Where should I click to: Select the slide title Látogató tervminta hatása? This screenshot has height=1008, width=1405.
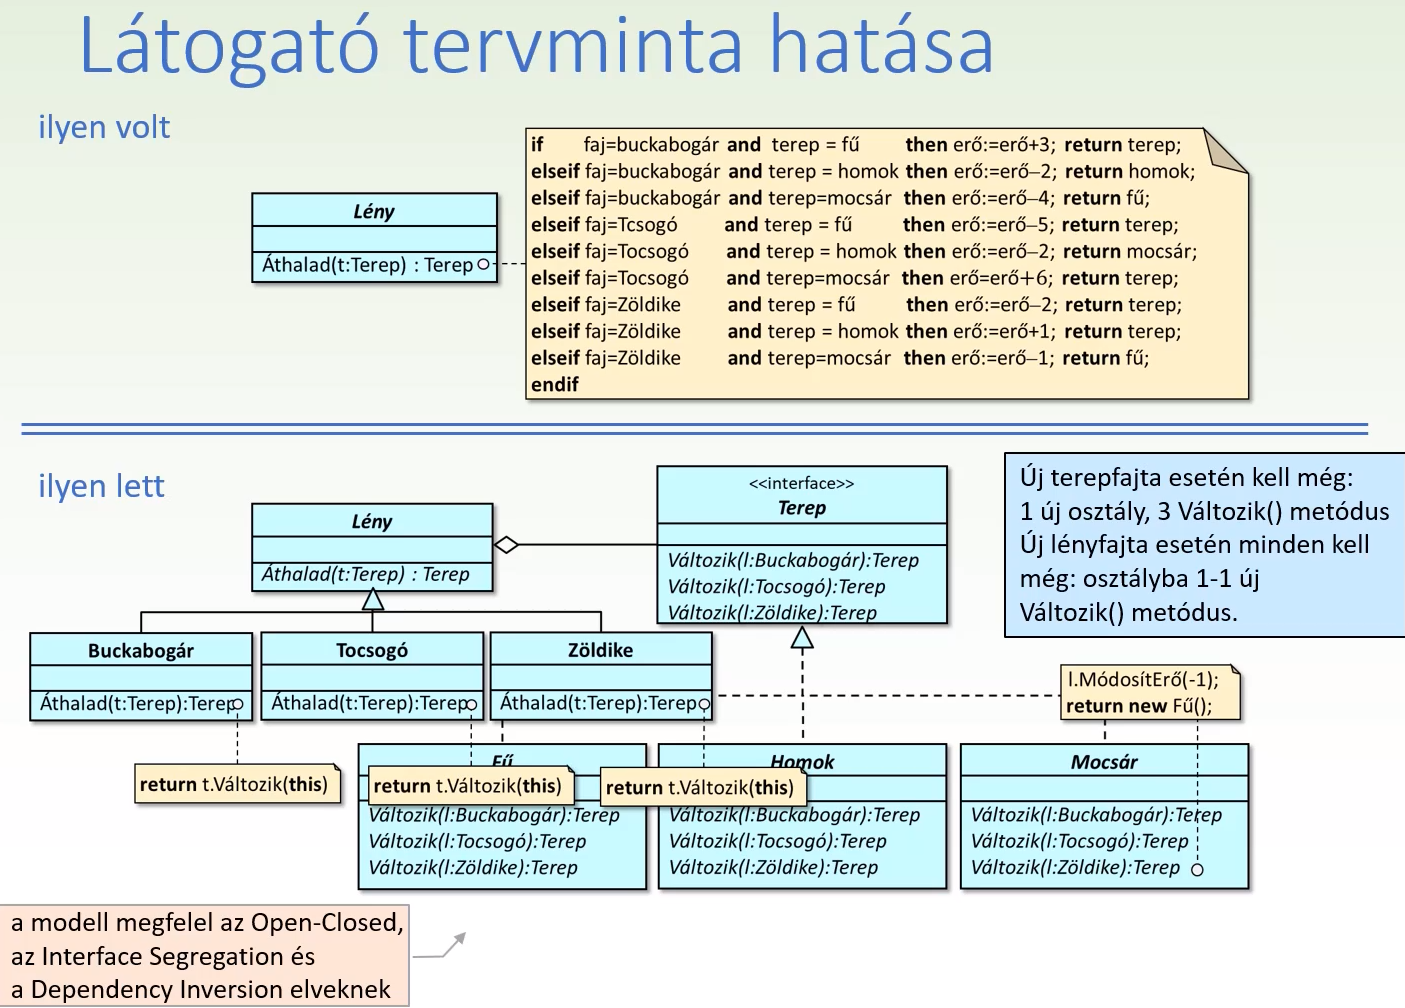click(x=536, y=45)
